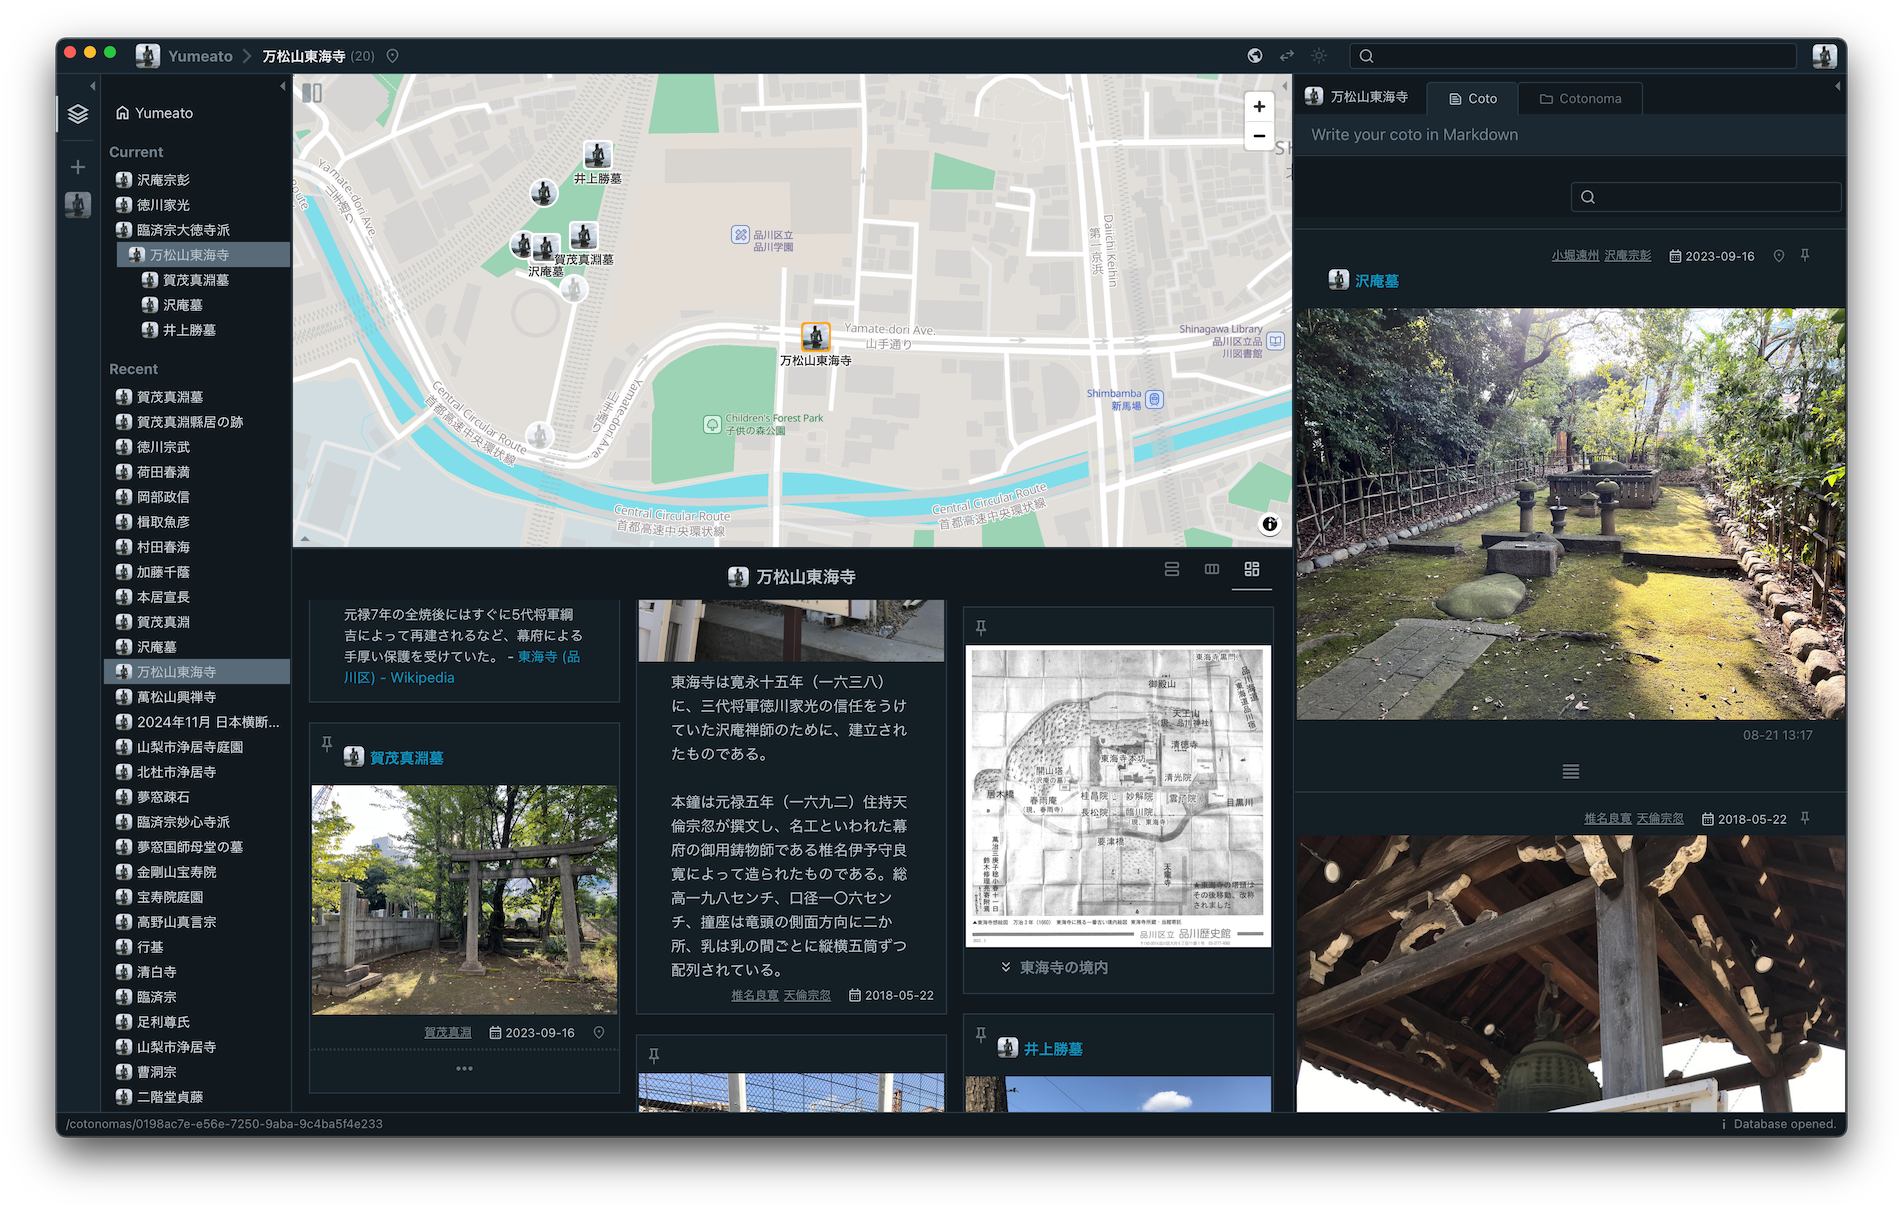This screenshot has height=1211, width=1903.
Task: Click the location pin next to 万松山東海寺 title
Action: point(393,56)
